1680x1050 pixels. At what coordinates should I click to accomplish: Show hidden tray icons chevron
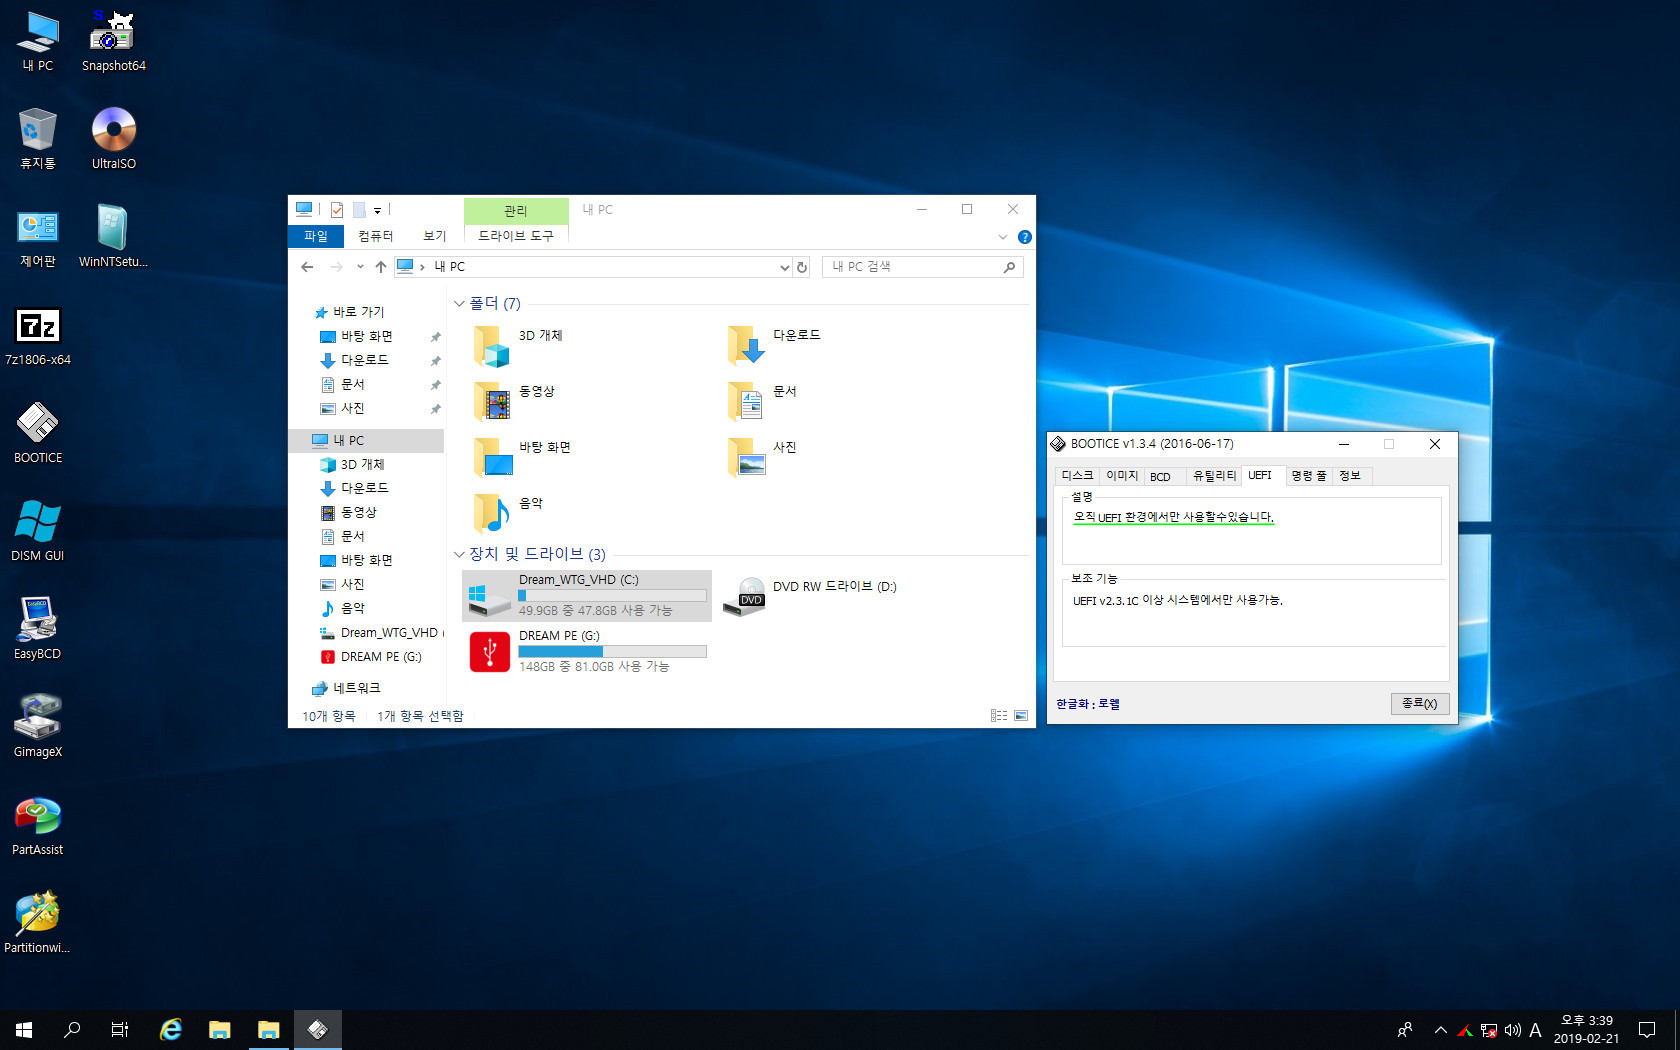(x=1440, y=1029)
